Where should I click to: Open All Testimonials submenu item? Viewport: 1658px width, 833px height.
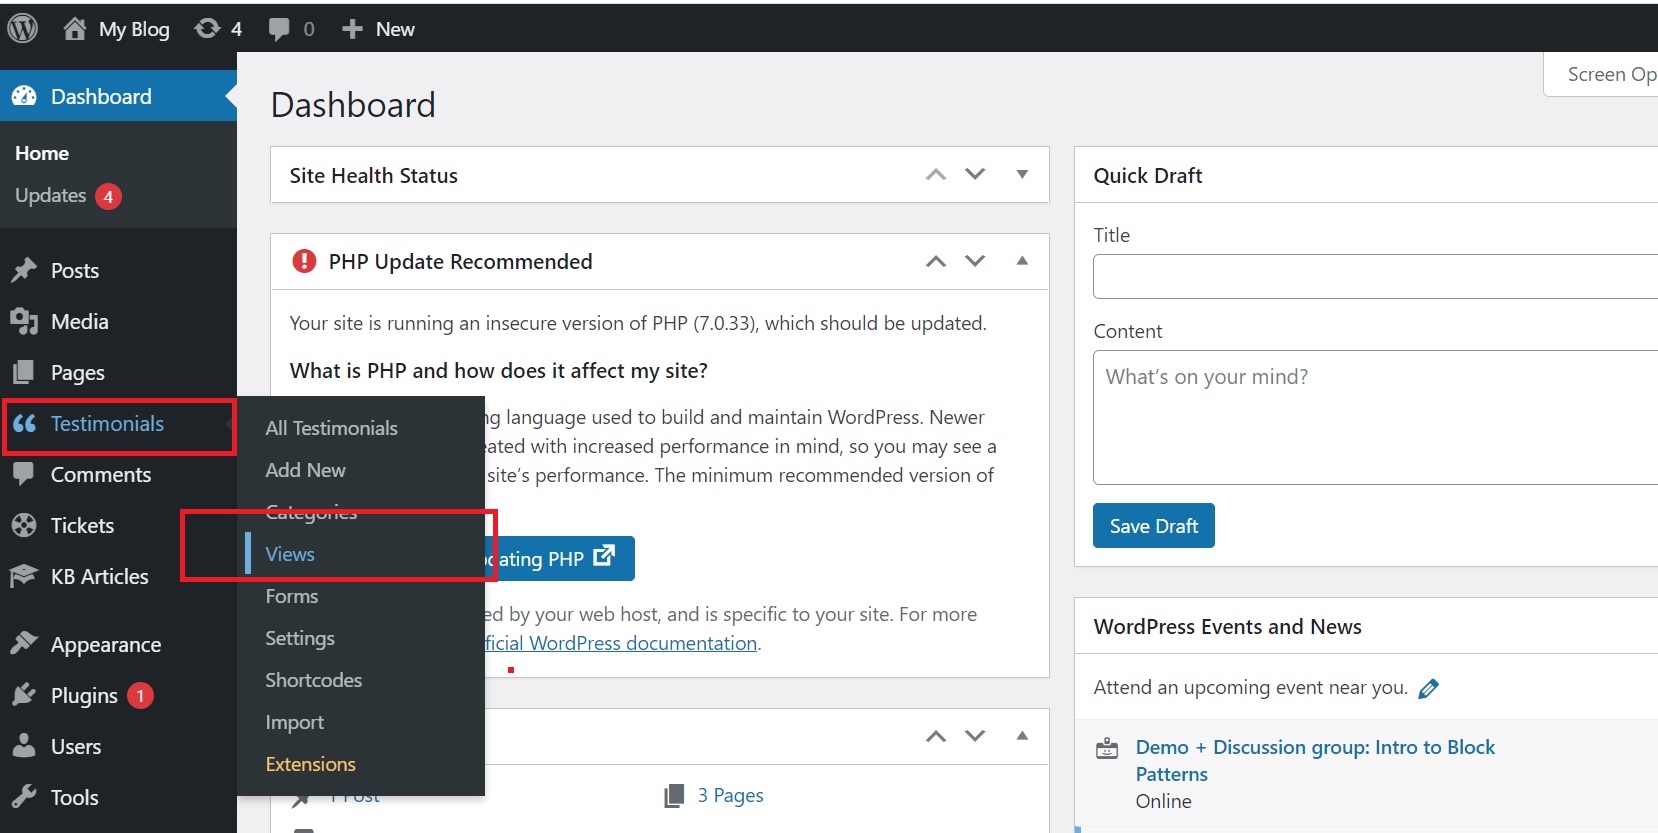point(331,428)
